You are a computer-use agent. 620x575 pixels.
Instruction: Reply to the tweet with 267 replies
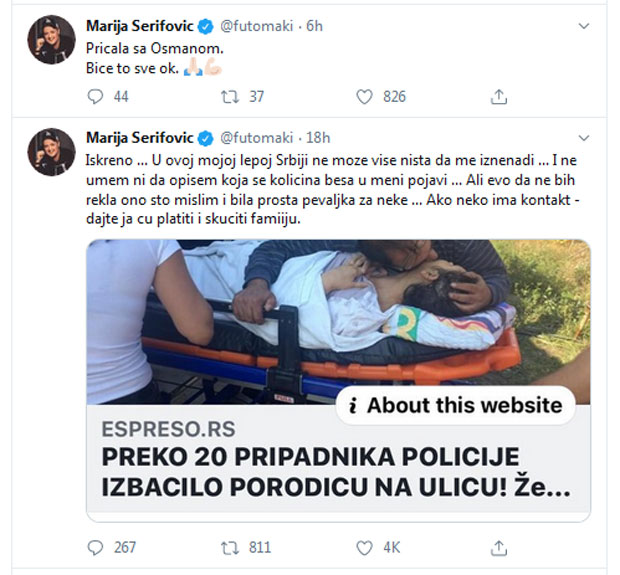pos(96,547)
